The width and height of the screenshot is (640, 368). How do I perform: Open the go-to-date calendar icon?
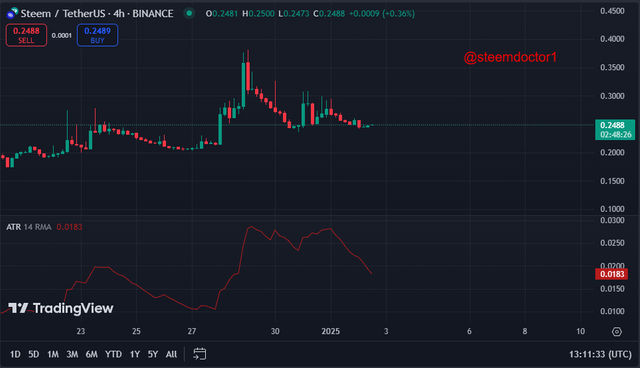pos(199,354)
